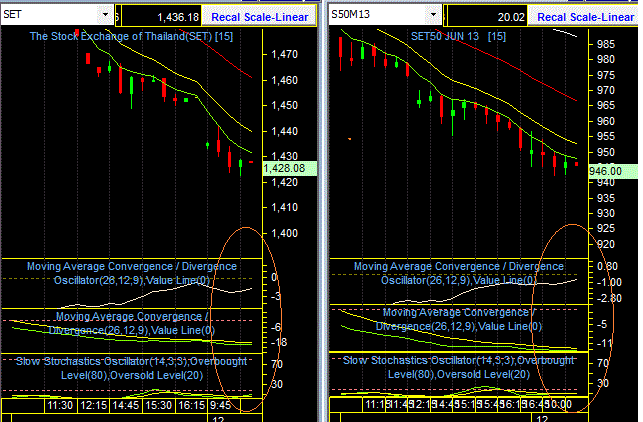This screenshot has width=643, height=422.
Task: Click the 985 price axis value
Action: click(606, 44)
